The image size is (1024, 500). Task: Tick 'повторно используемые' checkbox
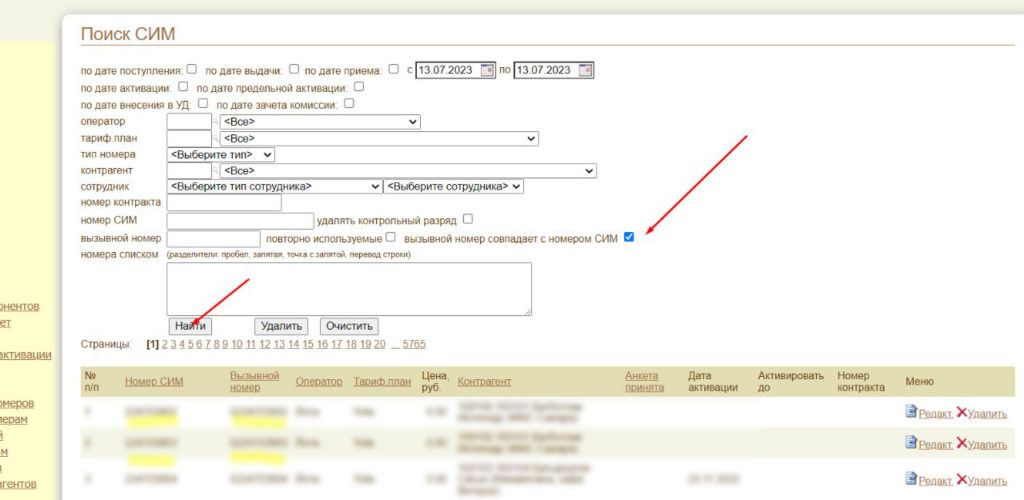click(x=391, y=237)
